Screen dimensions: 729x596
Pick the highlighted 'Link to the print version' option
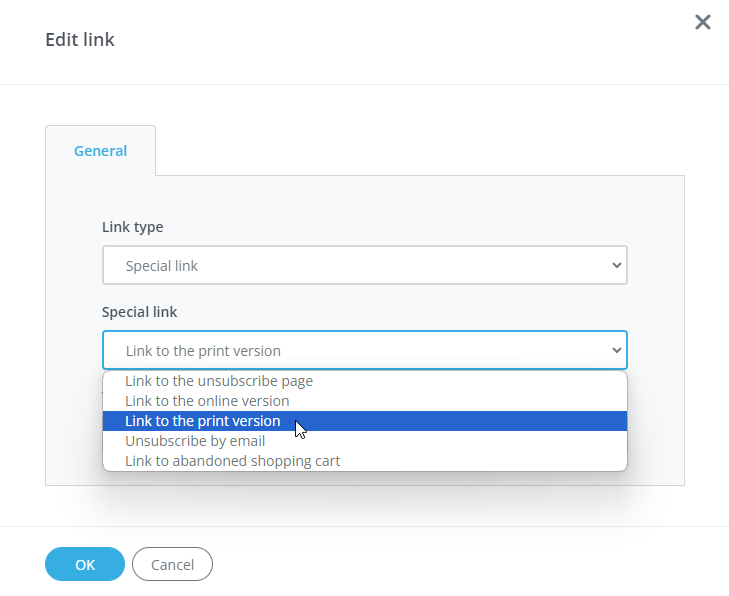(203, 421)
